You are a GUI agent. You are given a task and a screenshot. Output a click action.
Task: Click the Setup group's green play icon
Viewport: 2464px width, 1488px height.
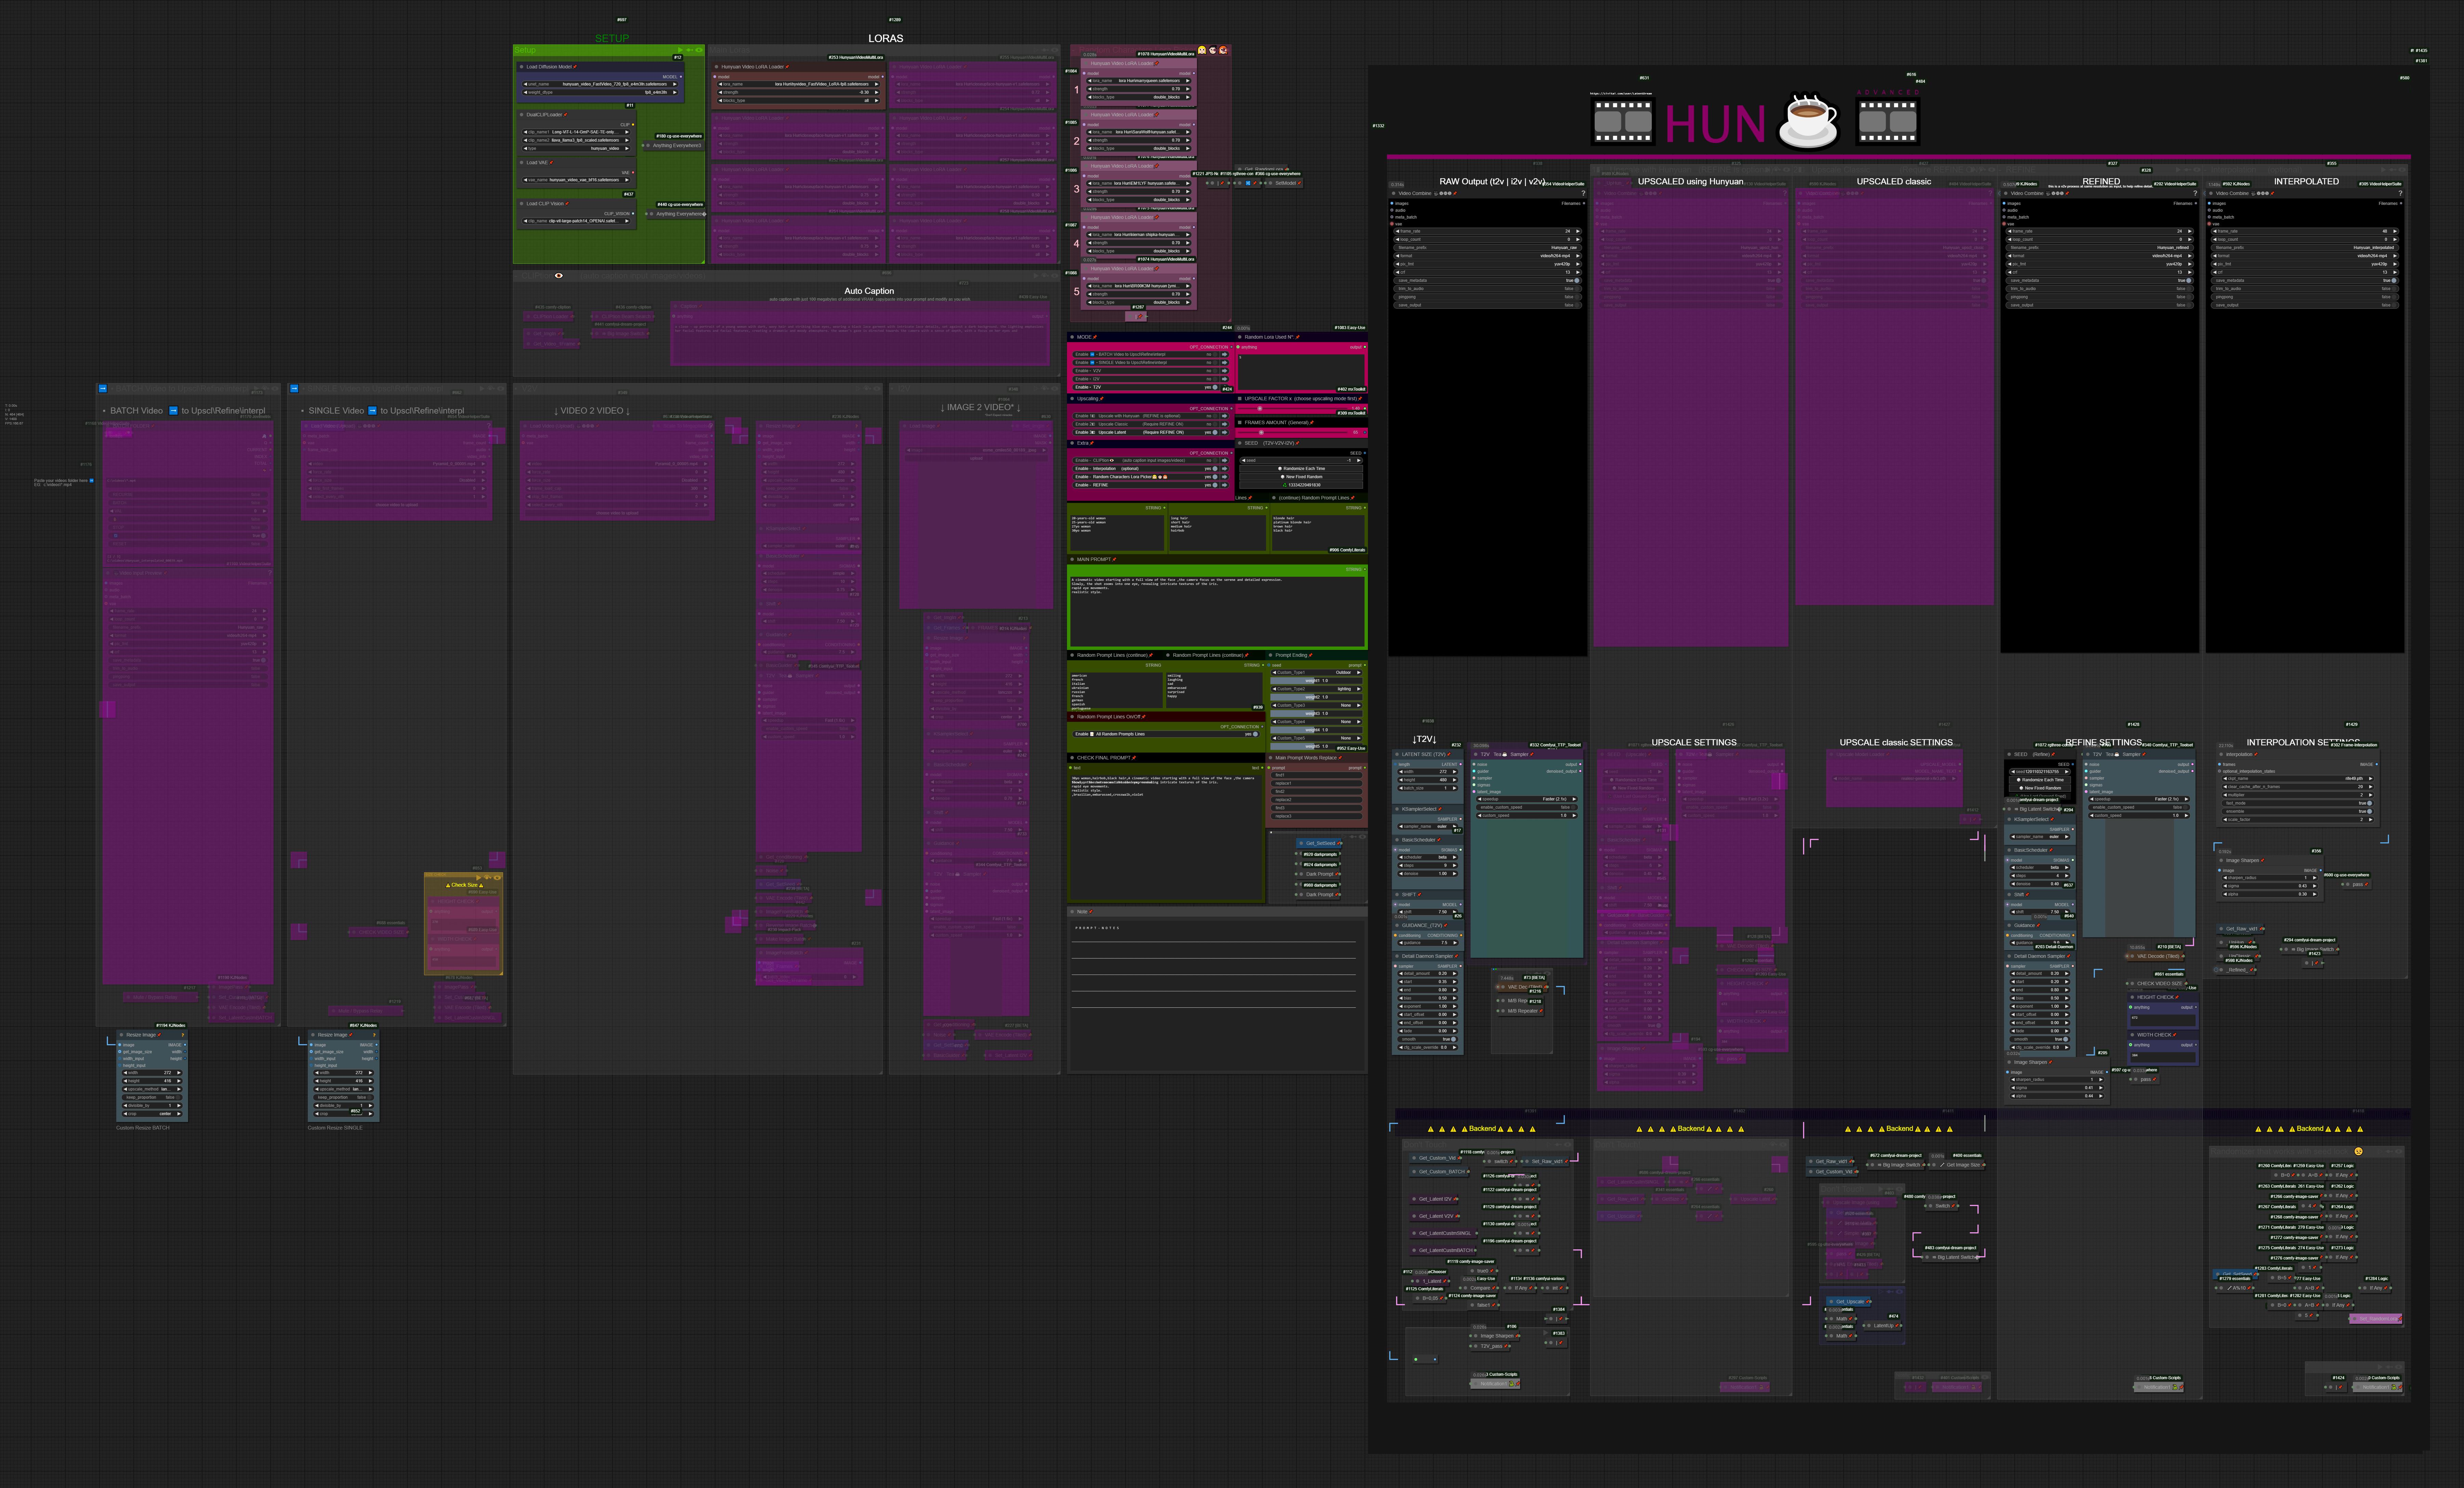pos(680,50)
